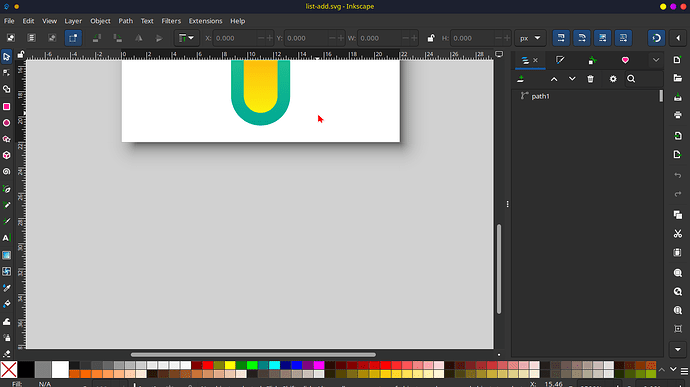Image resolution: width=690 pixels, height=387 pixels.
Task: Delete selected layer with trash icon
Action: click(591, 79)
